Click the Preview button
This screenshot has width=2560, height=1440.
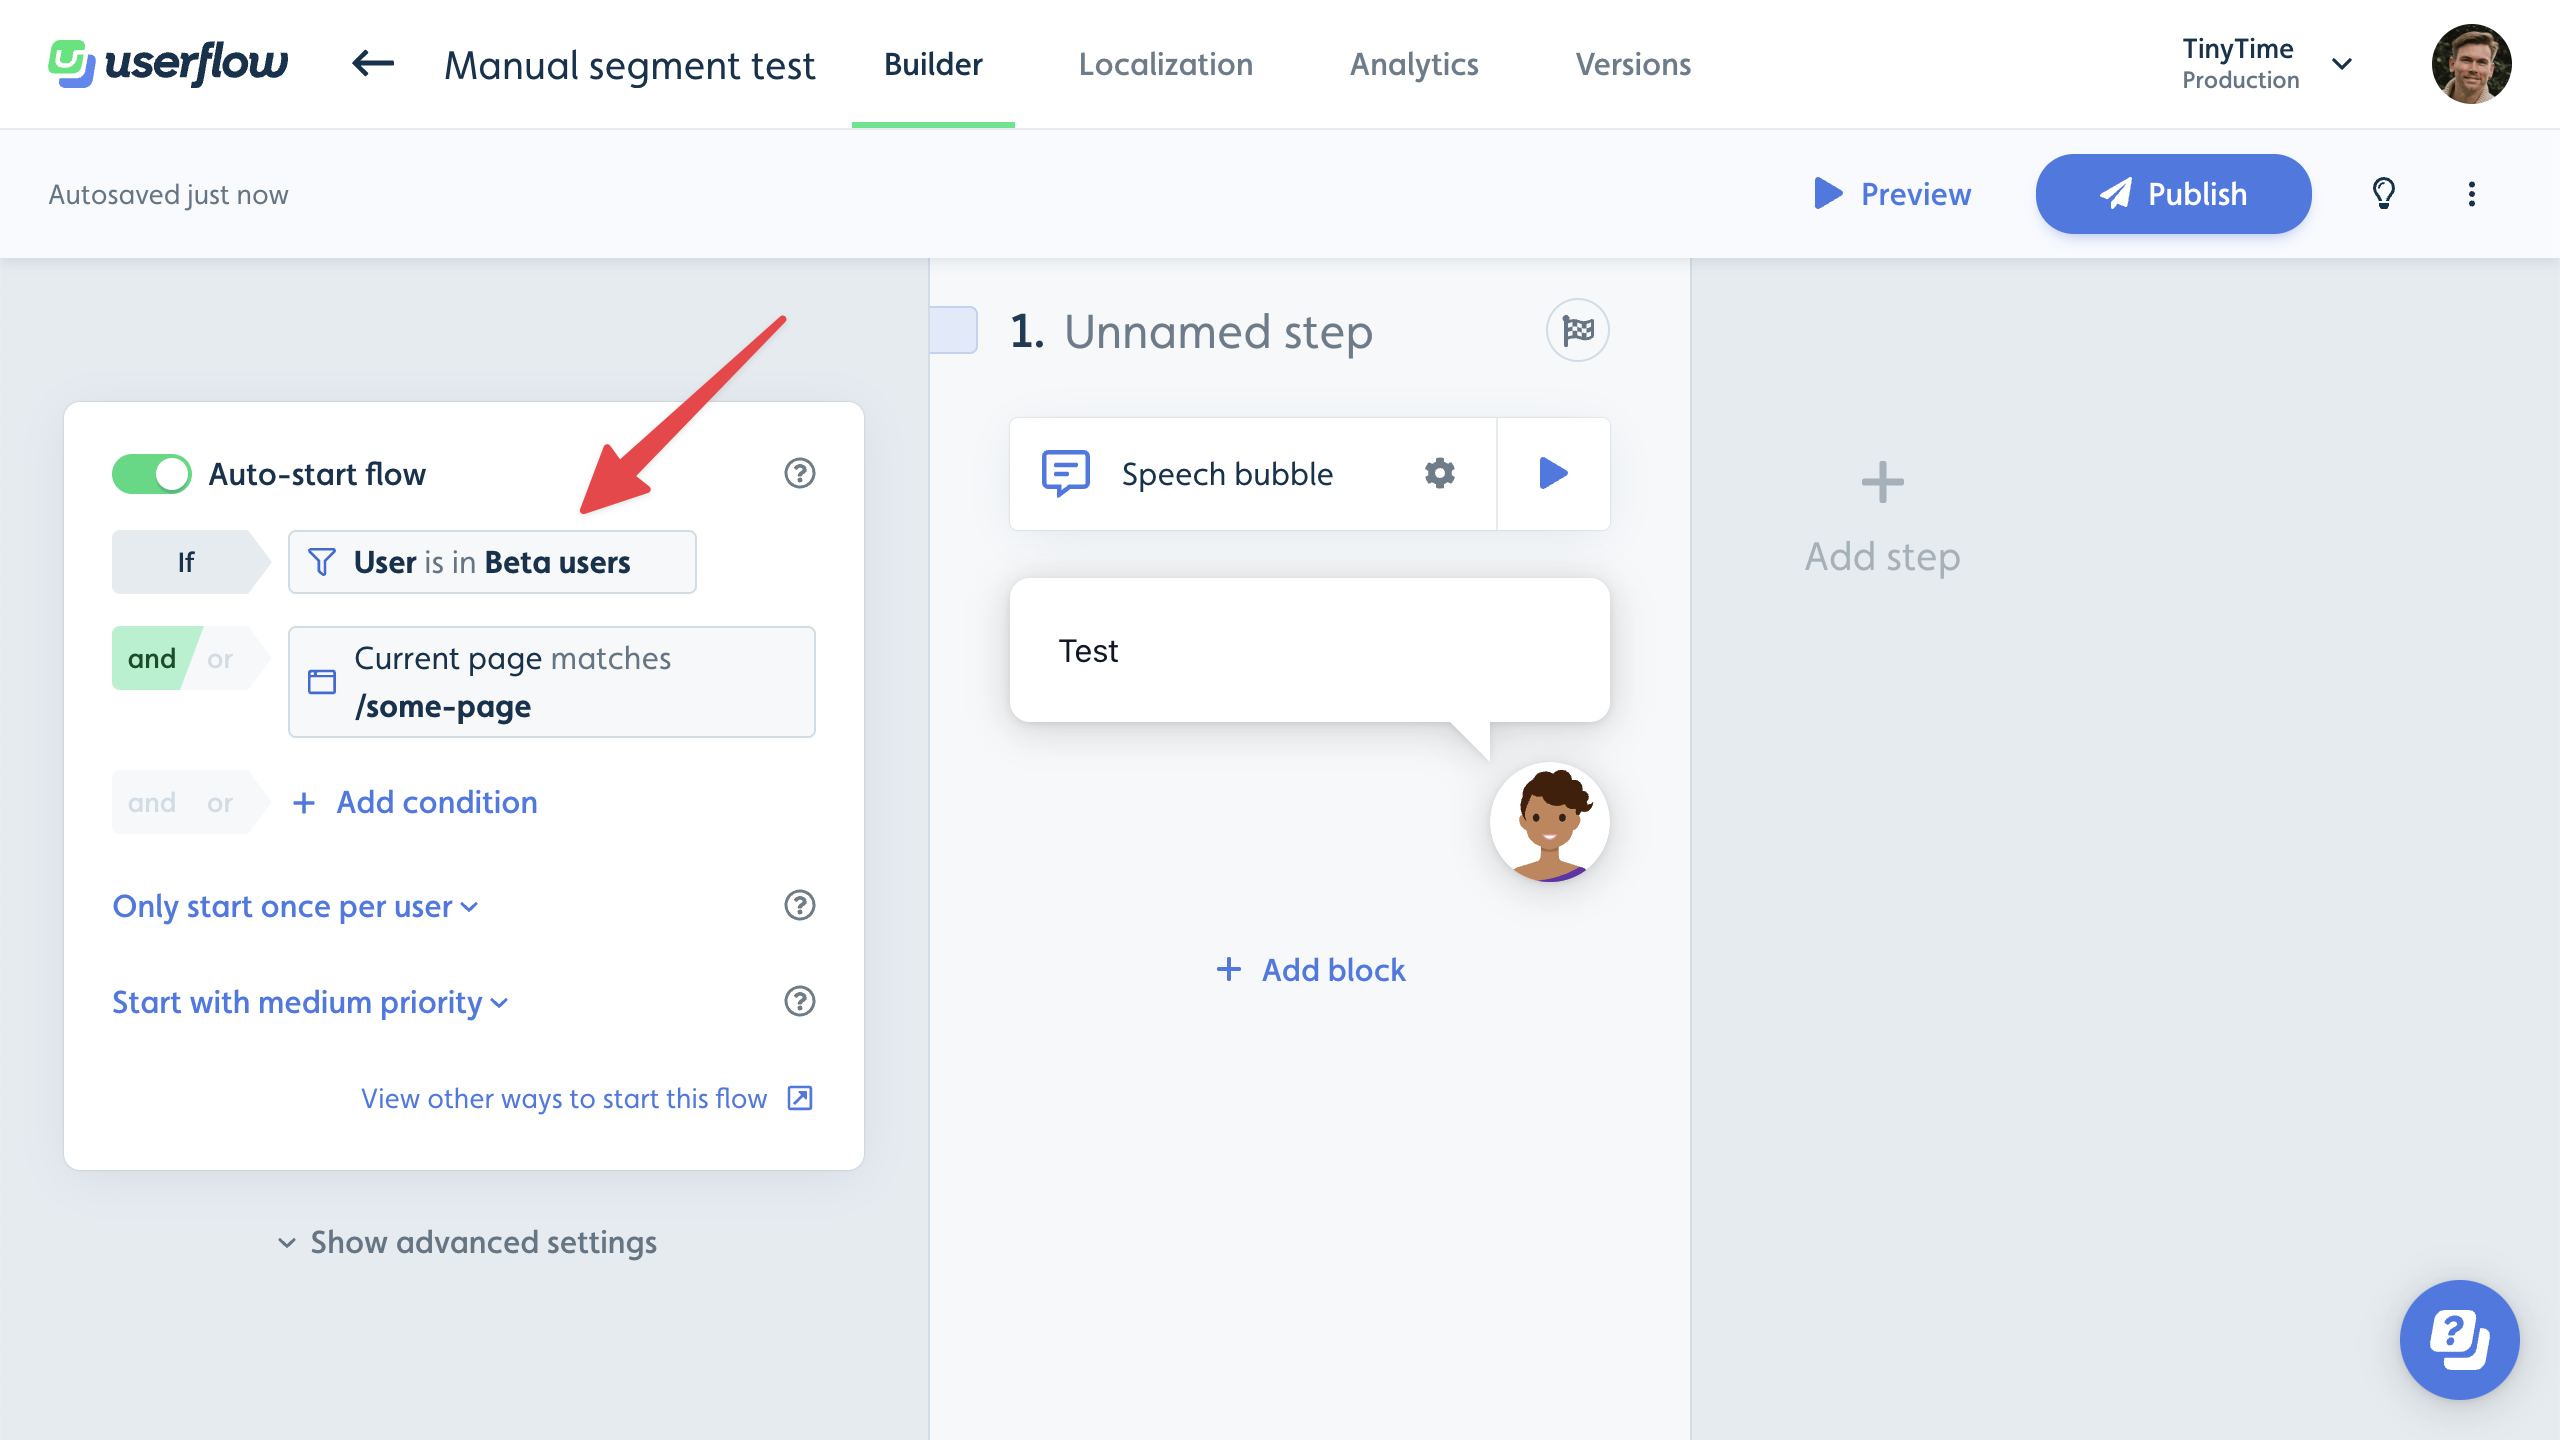(x=1892, y=194)
